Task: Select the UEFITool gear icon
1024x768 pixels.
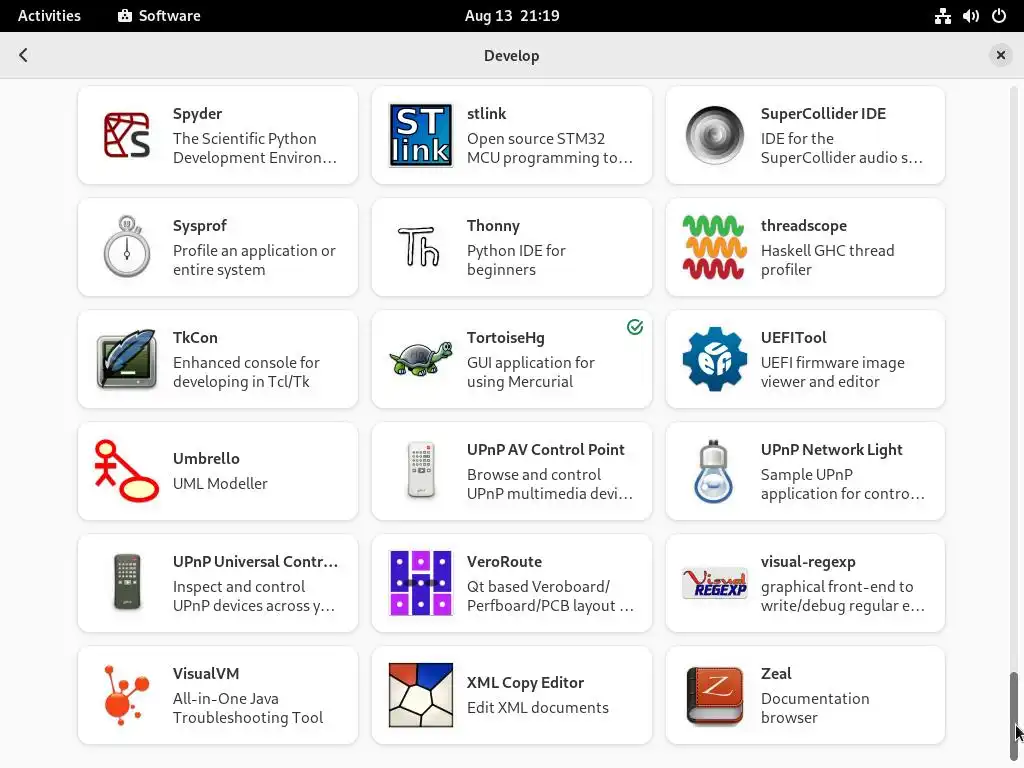Action: click(715, 359)
